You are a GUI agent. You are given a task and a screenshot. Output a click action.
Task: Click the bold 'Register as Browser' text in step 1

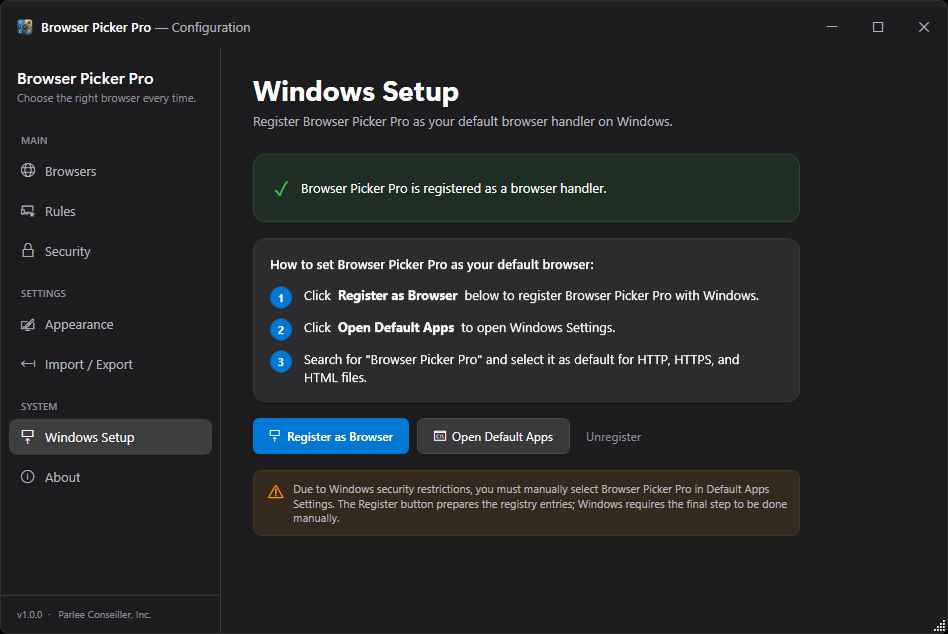397,296
